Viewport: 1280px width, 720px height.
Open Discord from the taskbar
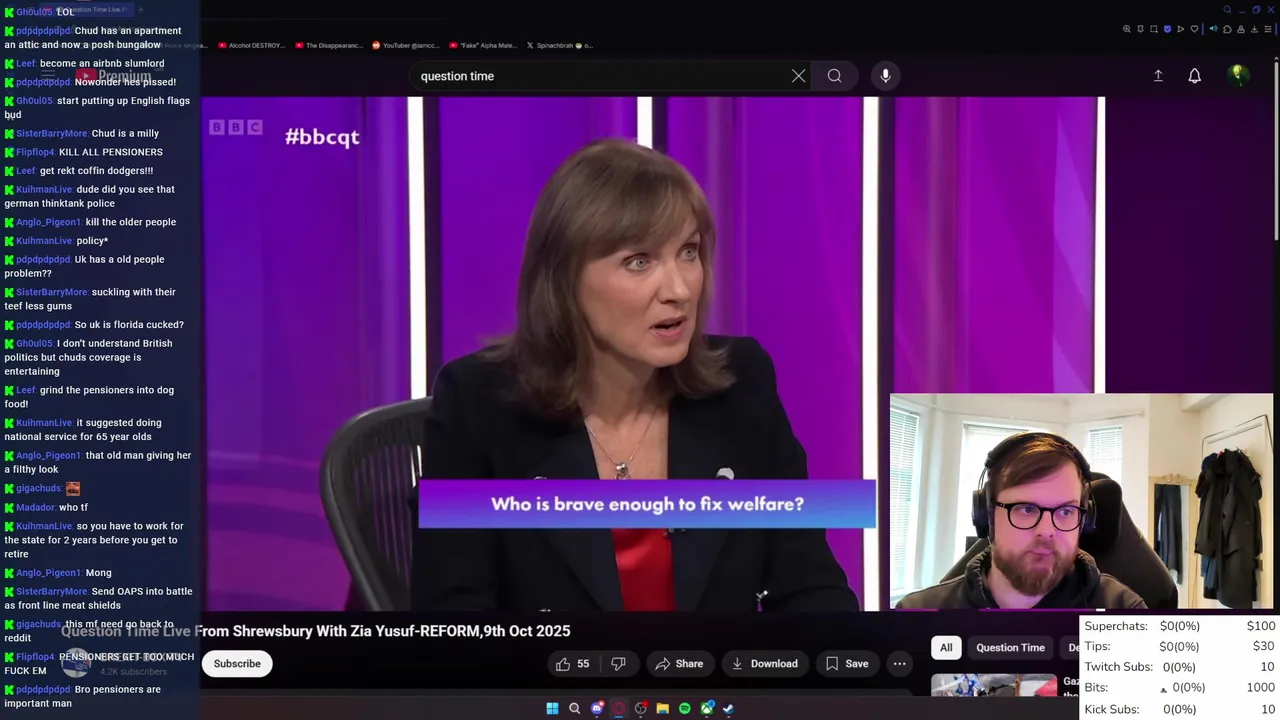point(597,708)
